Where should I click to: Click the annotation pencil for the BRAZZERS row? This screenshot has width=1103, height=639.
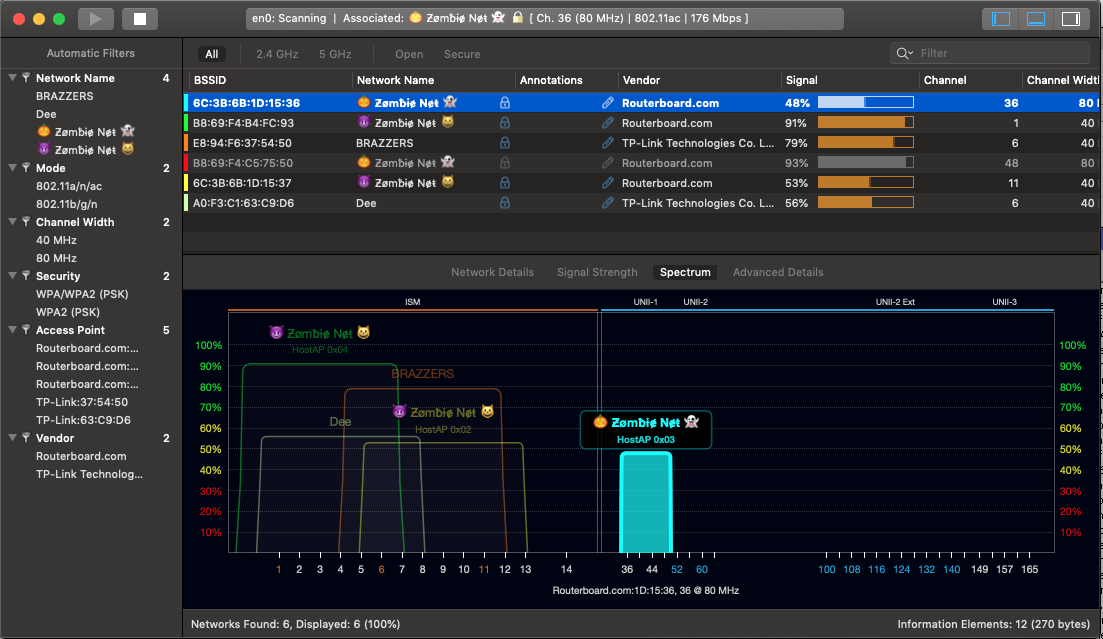click(608, 143)
